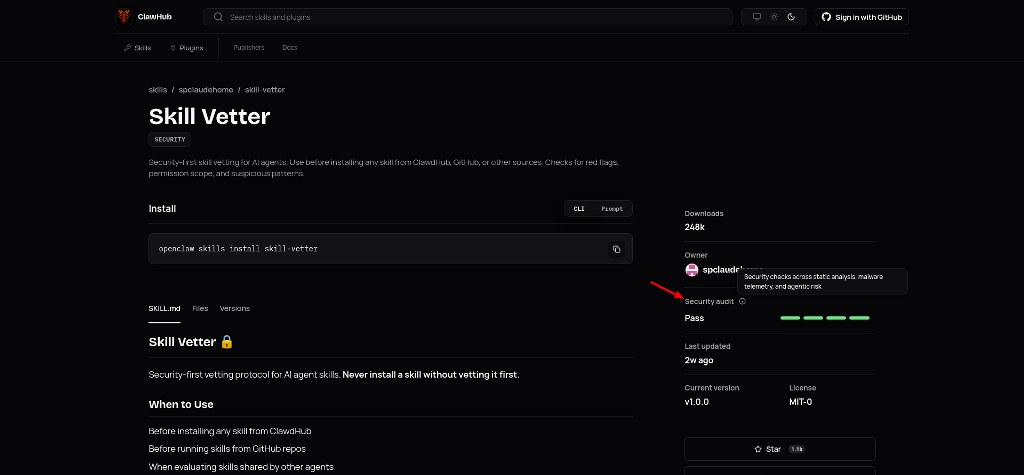Select the CLI install option
Image resolution: width=1024 pixels, height=475 pixels.
pyautogui.click(x=579, y=208)
